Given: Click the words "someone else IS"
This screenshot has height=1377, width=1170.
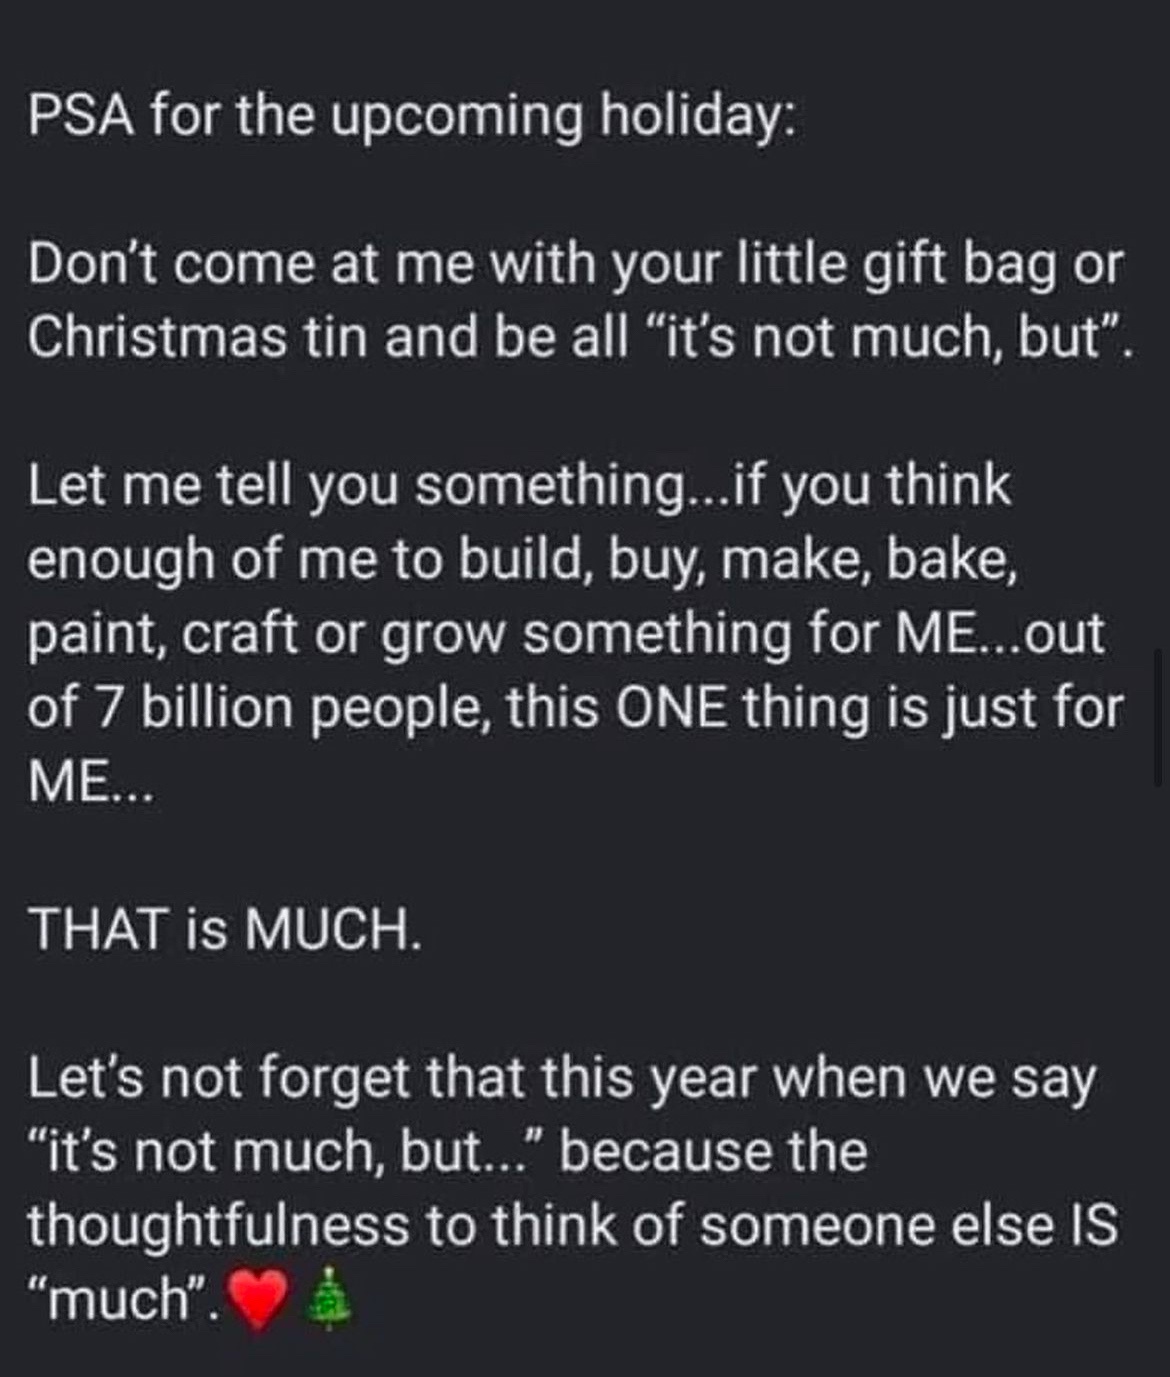Looking at the screenshot, I should [907, 1226].
